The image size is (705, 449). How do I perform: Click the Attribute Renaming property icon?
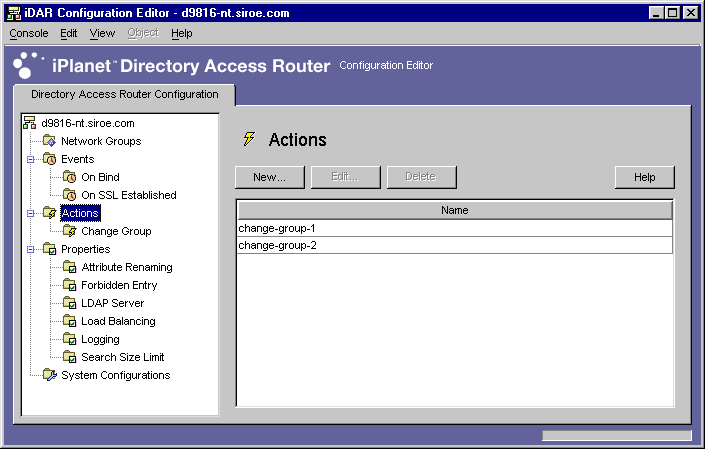(x=70, y=267)
